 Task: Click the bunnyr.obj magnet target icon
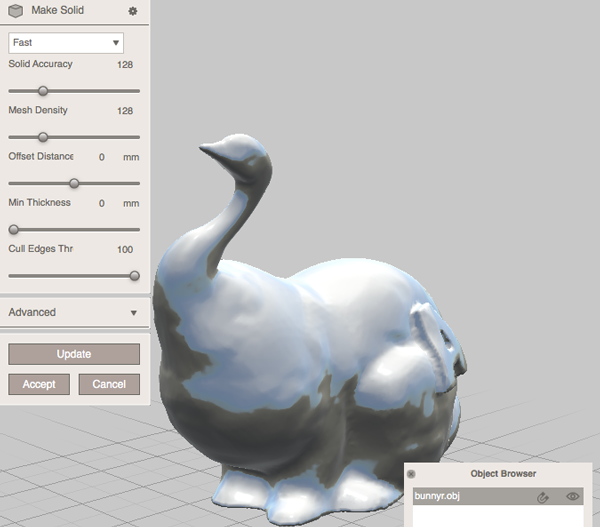pos(543,497)
